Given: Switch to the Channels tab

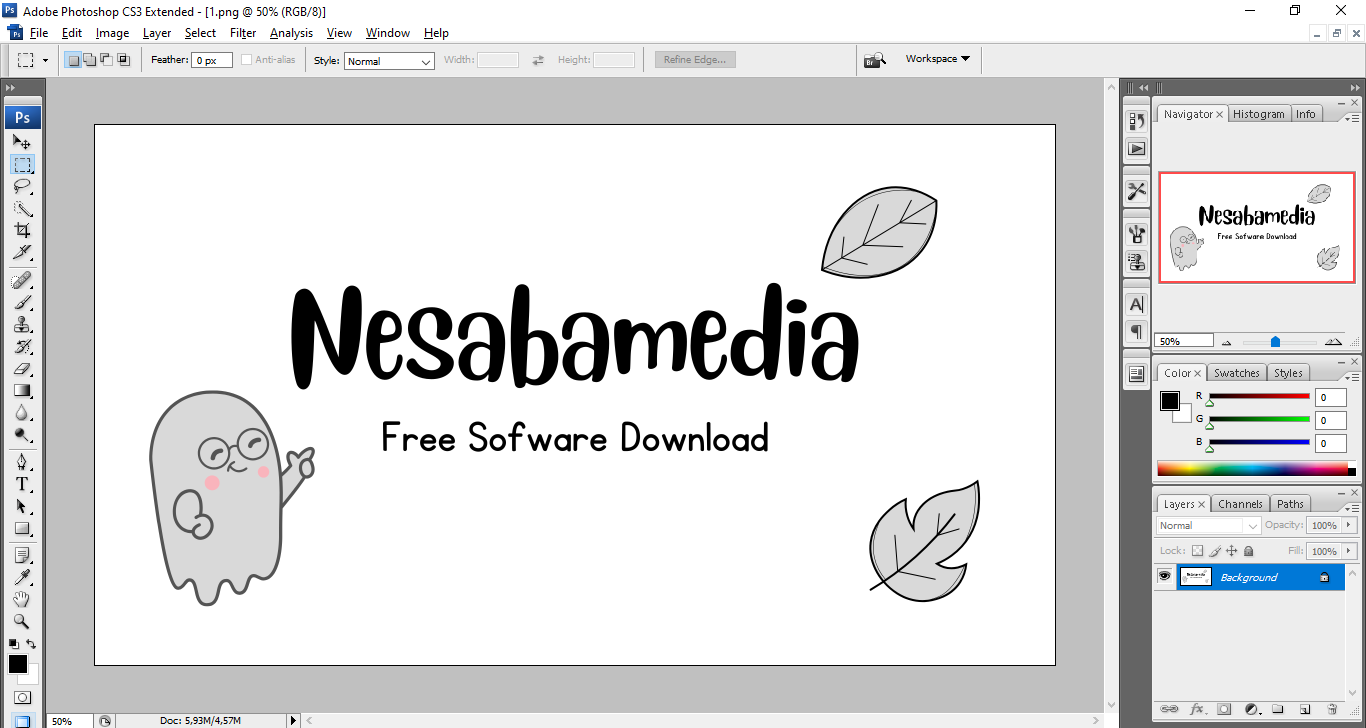Looking at the screenshot, I should [x=1240, y=504].
